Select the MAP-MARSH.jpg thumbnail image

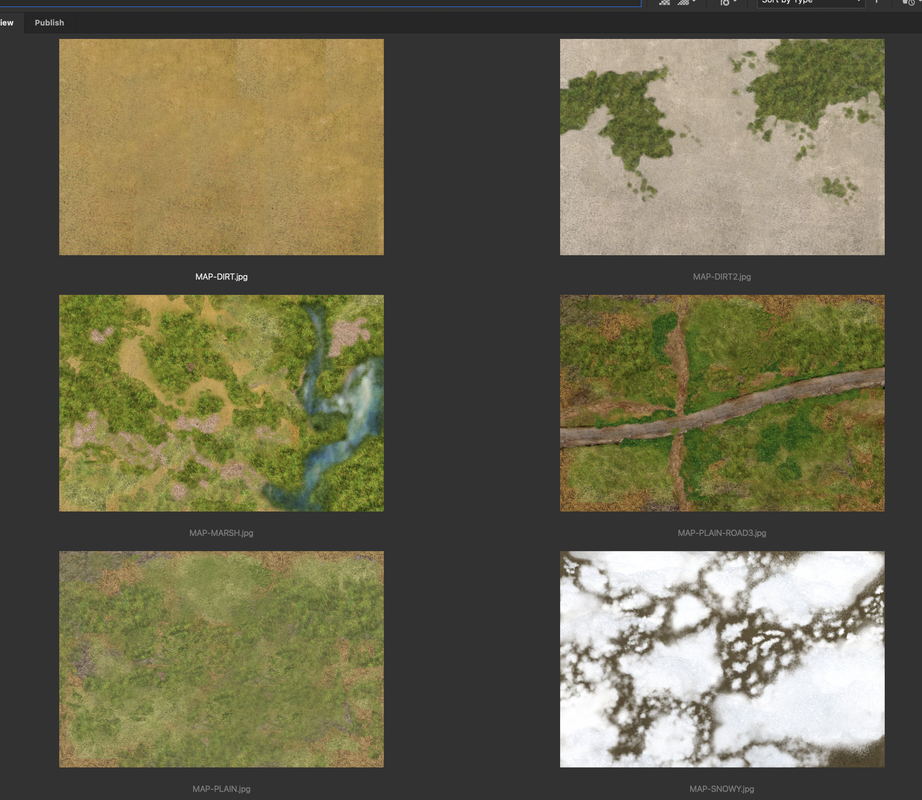221,403
